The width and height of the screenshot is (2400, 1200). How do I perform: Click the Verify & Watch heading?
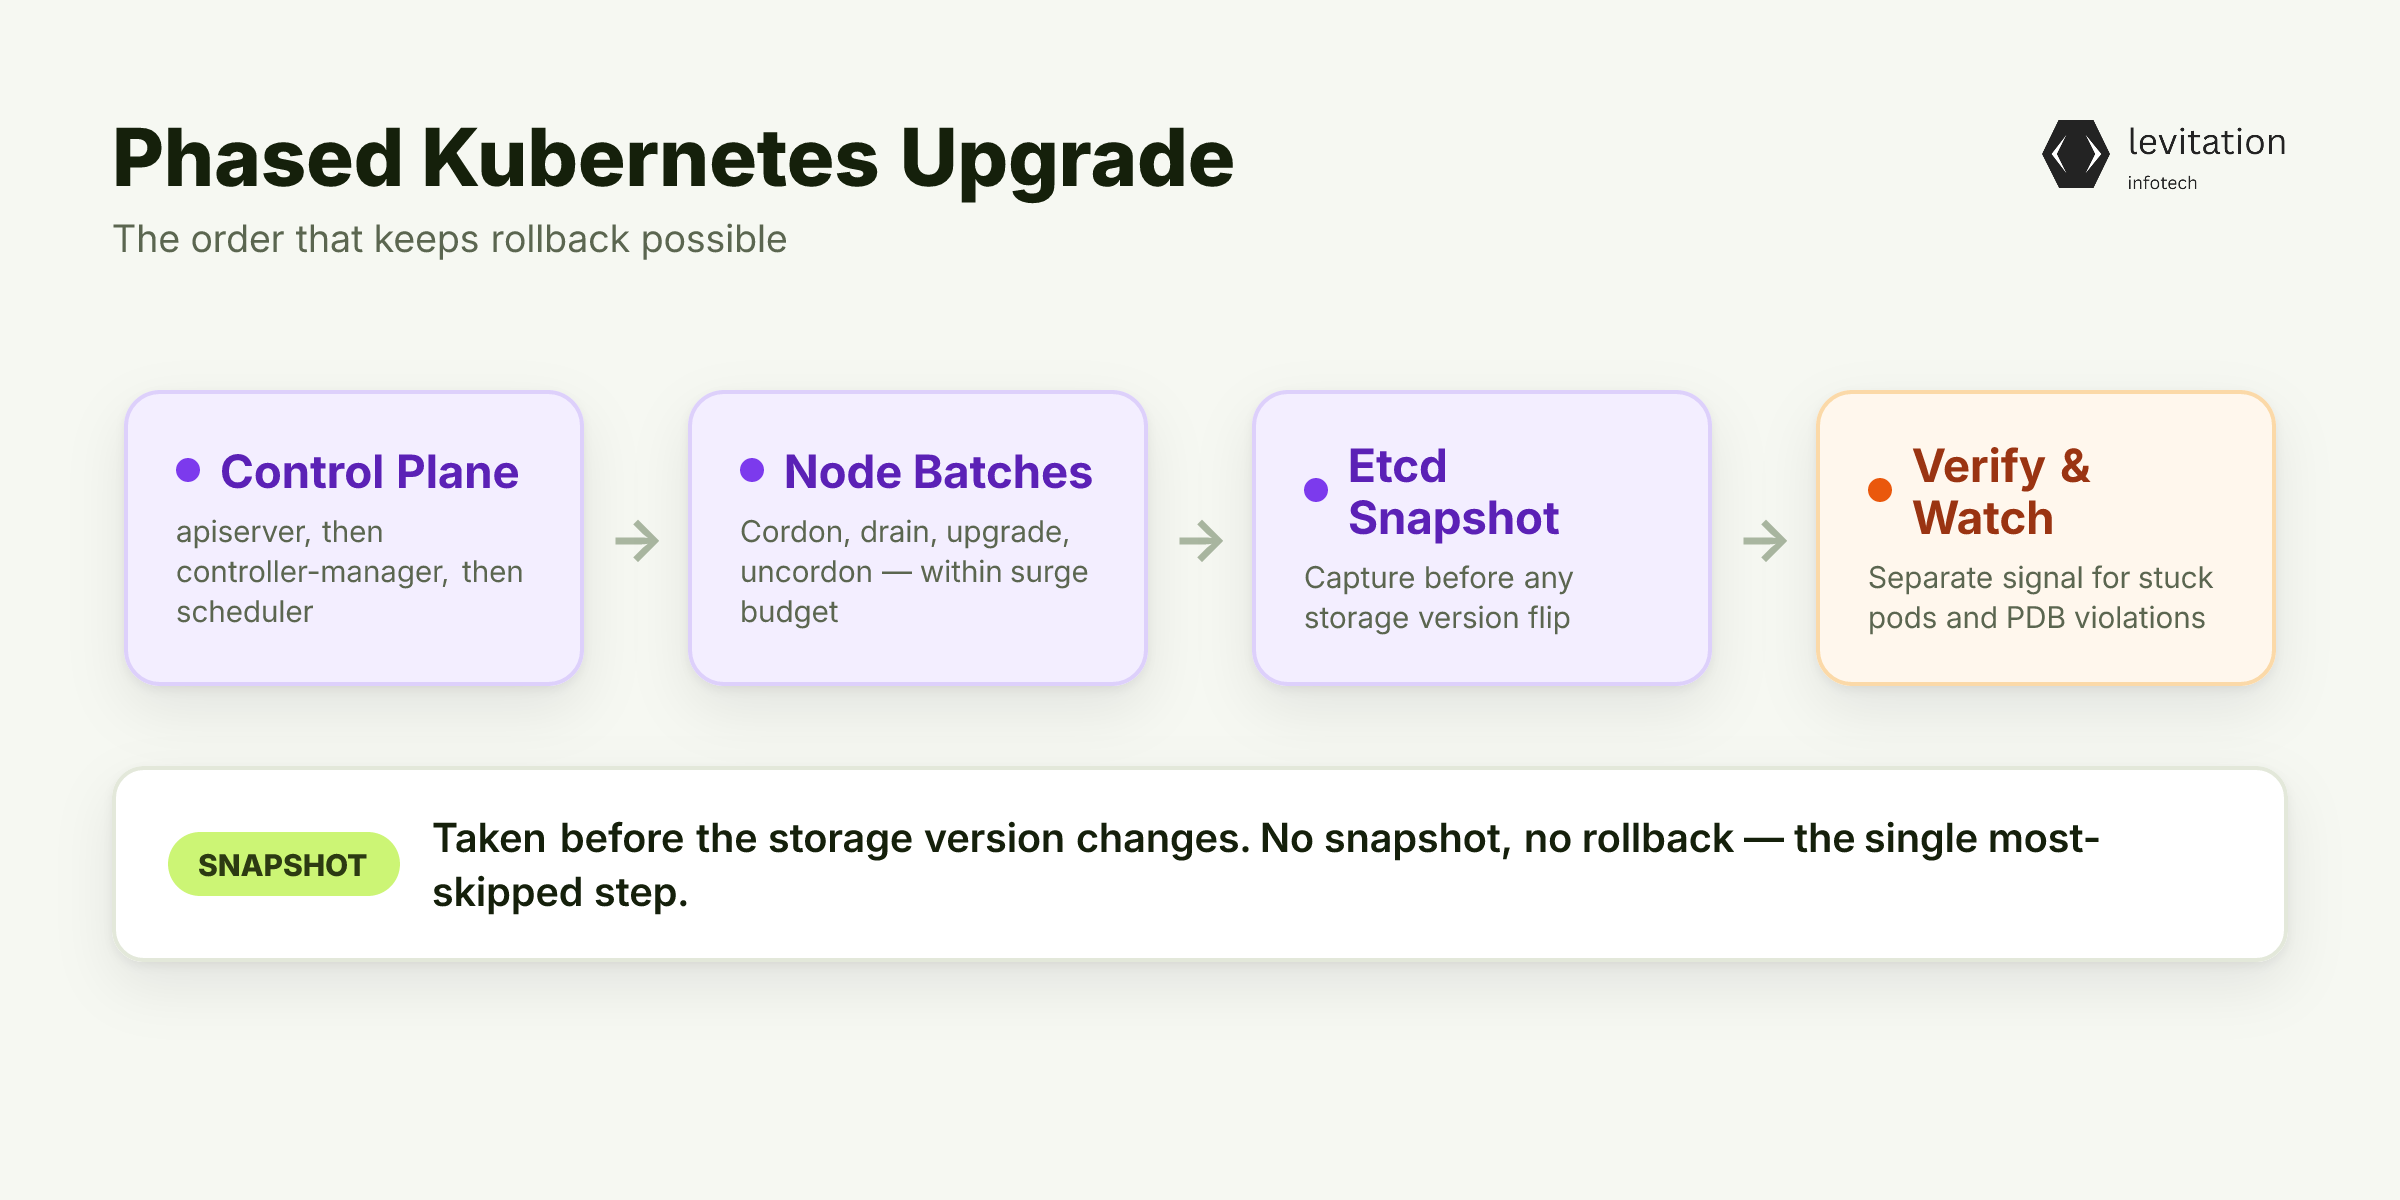pyautogui.click(x=2001, y=492)
